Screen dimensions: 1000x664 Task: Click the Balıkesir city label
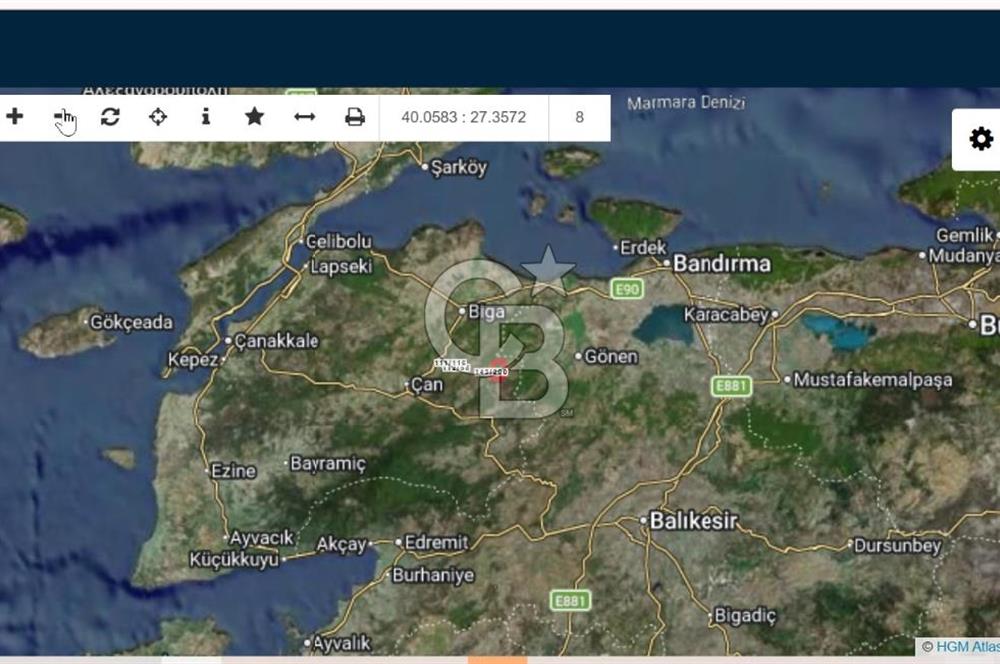tap(693, 520)
